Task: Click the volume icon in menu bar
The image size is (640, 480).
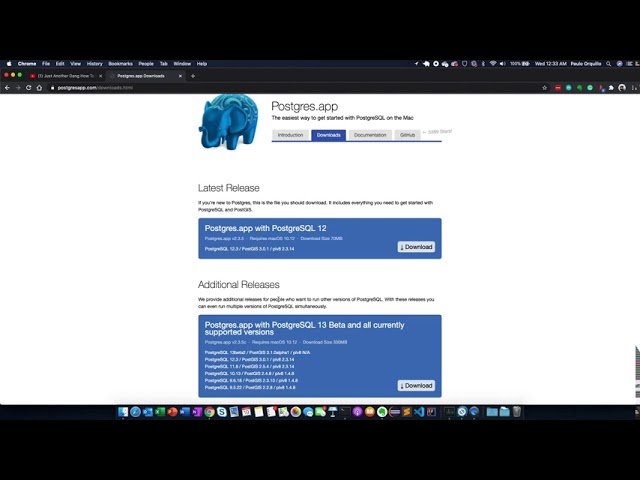Action: [502, 64]
